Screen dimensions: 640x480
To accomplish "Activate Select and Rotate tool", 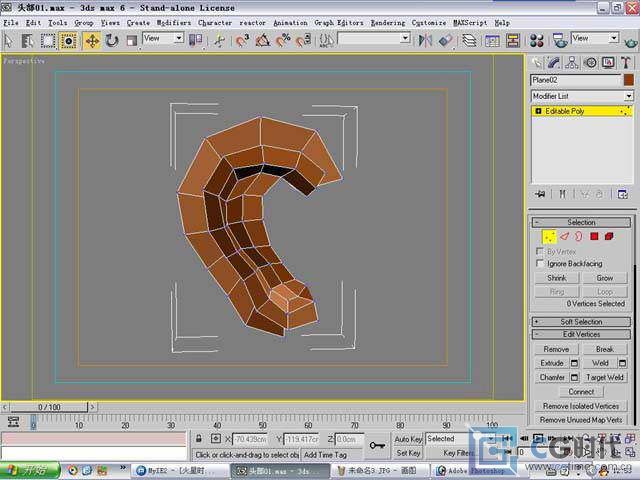I will pos(112,41).
